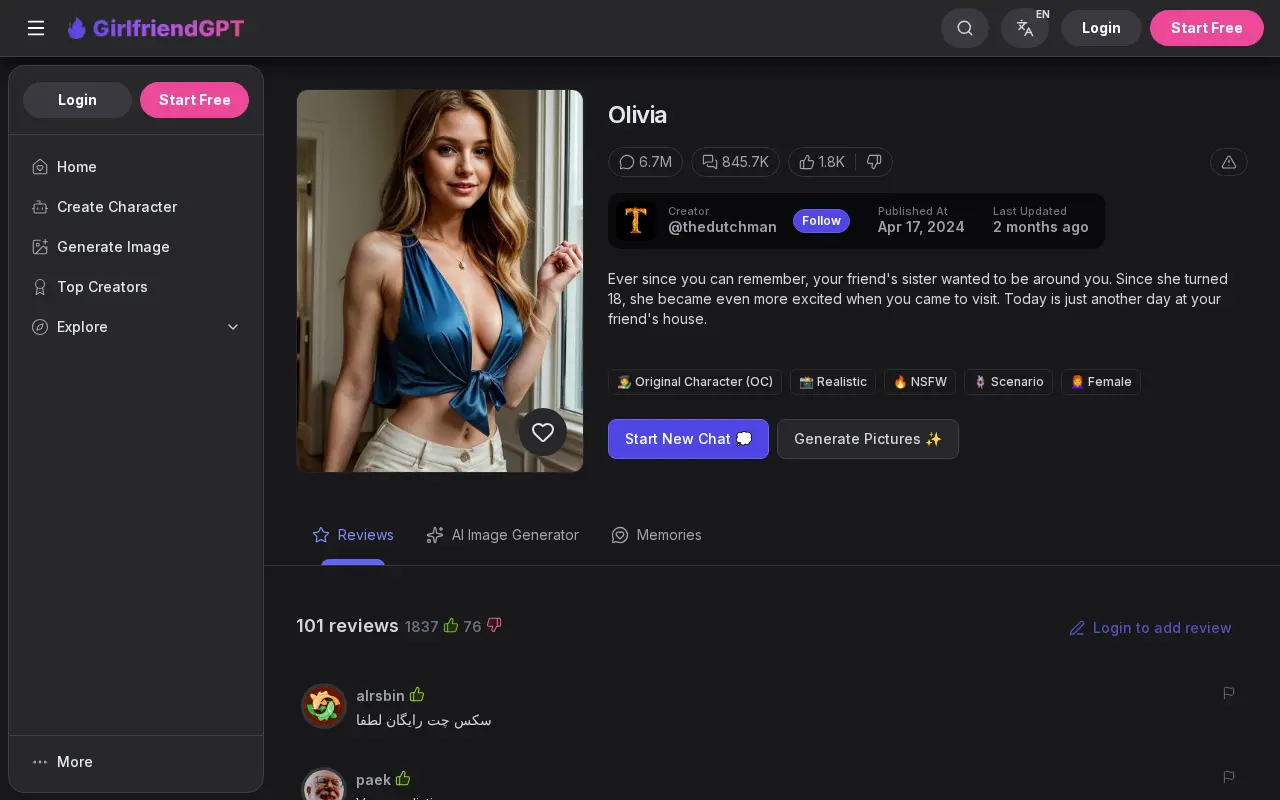This screenshot has height=800, width=1280.
Task: Open the @thedutchman creator profile
Action: point(722,227)
